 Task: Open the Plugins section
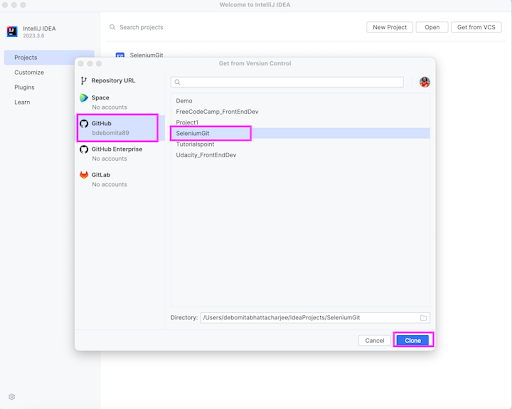24,87
